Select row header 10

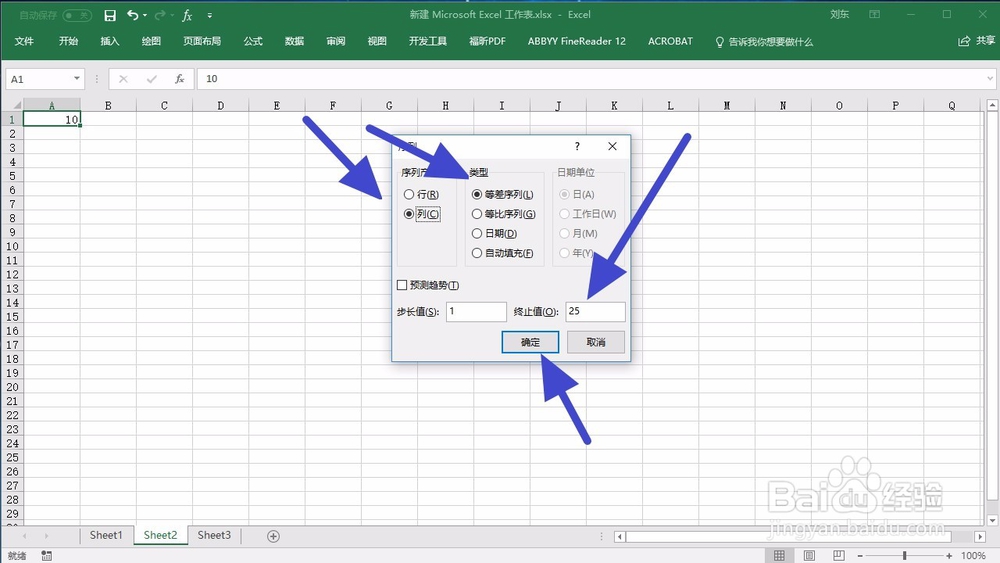(12, 247)
